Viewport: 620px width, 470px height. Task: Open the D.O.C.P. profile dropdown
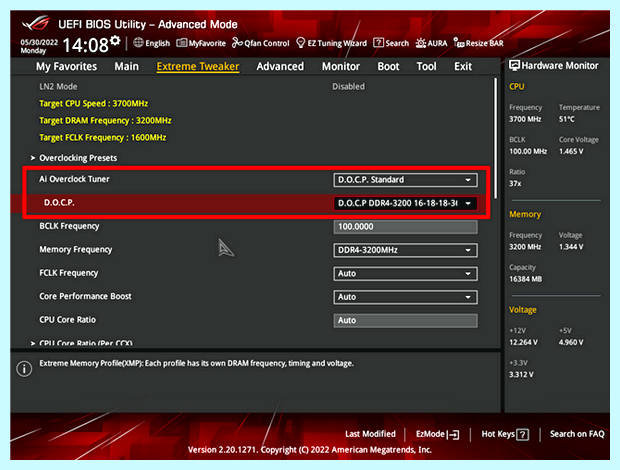pos(405,203)
